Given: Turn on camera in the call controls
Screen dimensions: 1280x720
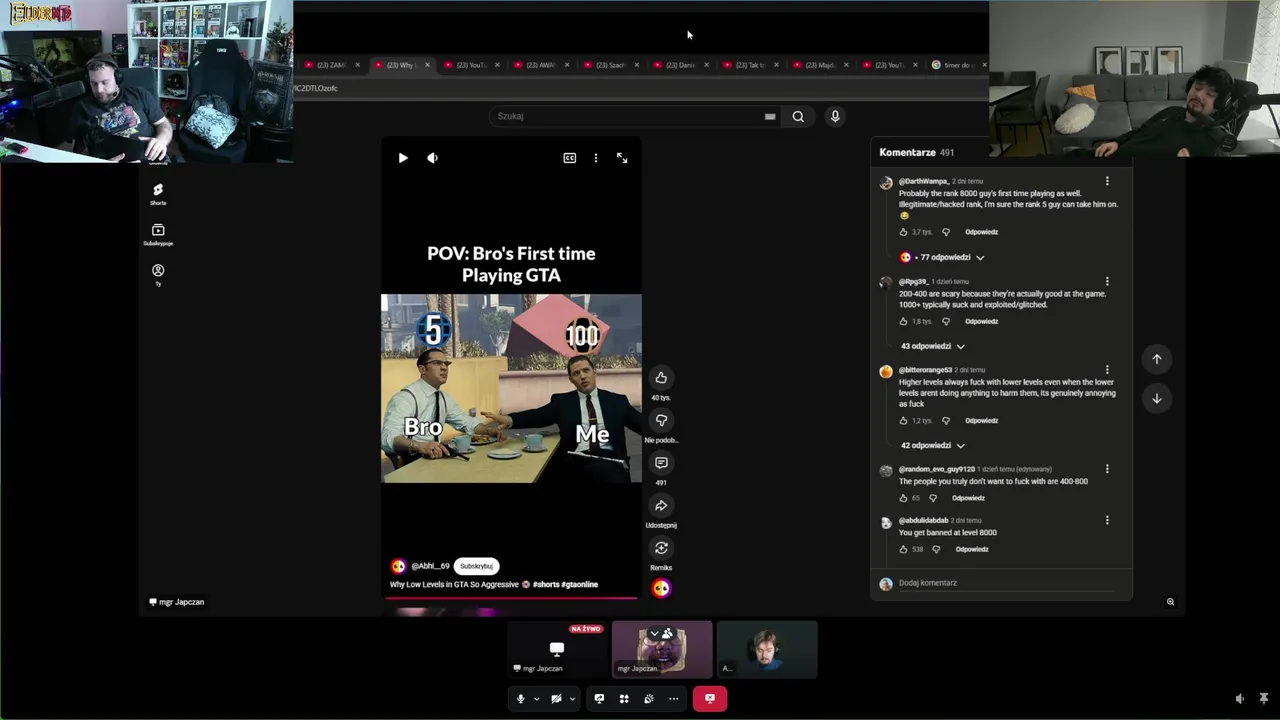Looking at the screenshot, I should click(556, 699).
